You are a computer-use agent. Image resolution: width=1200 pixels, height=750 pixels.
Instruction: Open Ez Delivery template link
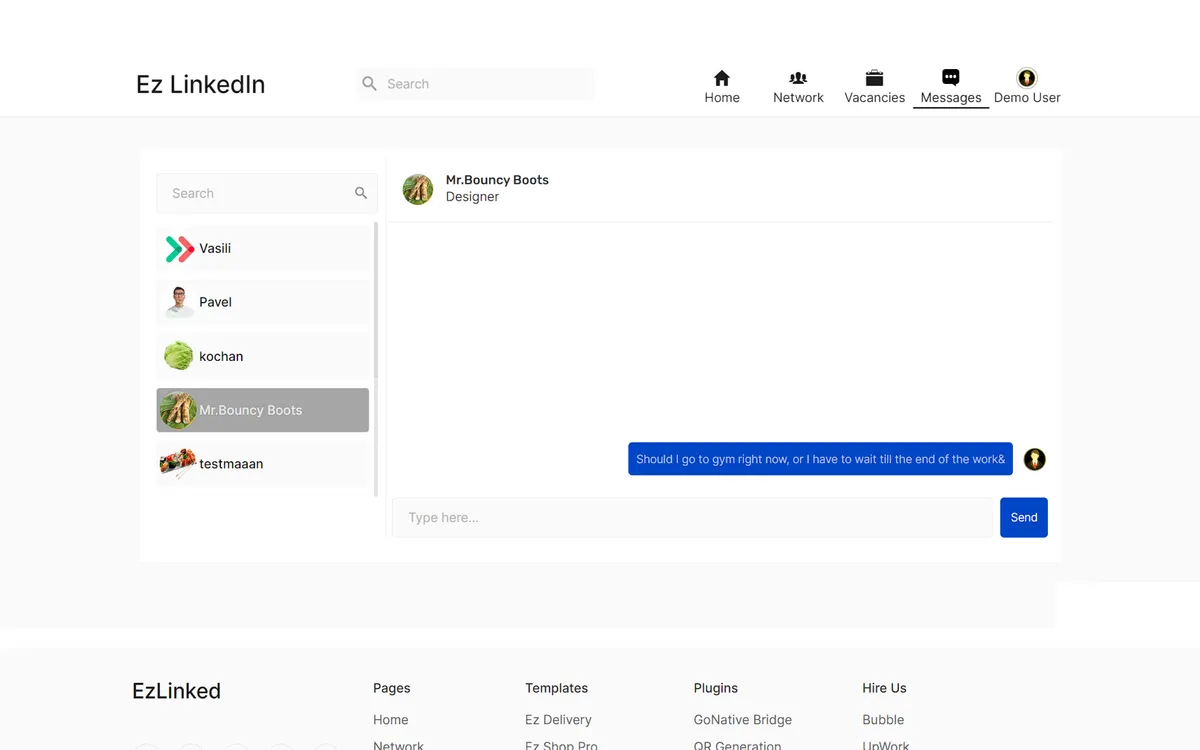558,720
